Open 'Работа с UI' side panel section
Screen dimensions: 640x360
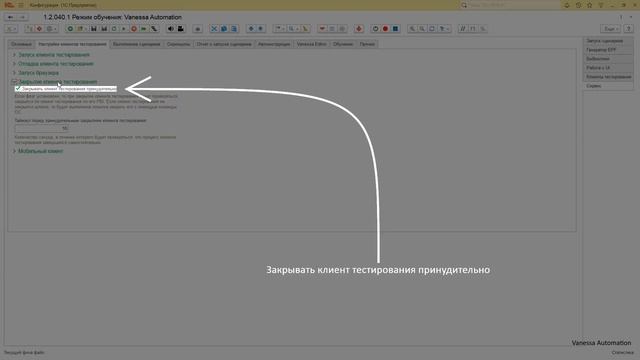(608, 68)
